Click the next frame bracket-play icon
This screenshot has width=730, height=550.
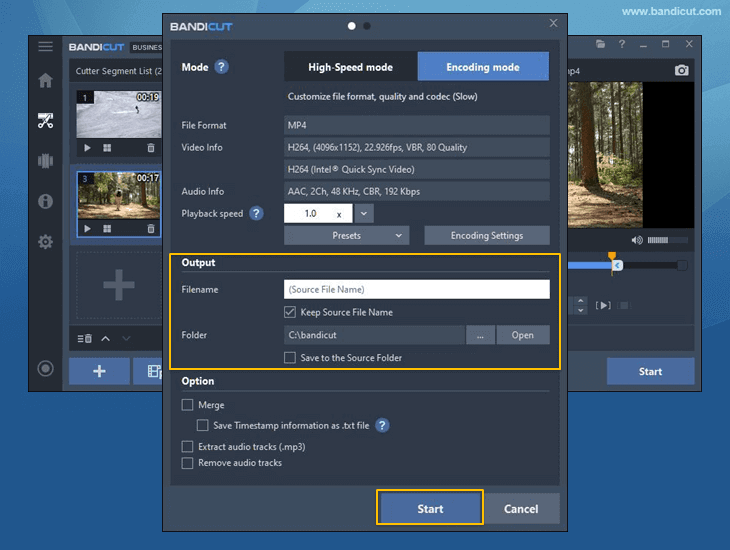pos(603,306)
